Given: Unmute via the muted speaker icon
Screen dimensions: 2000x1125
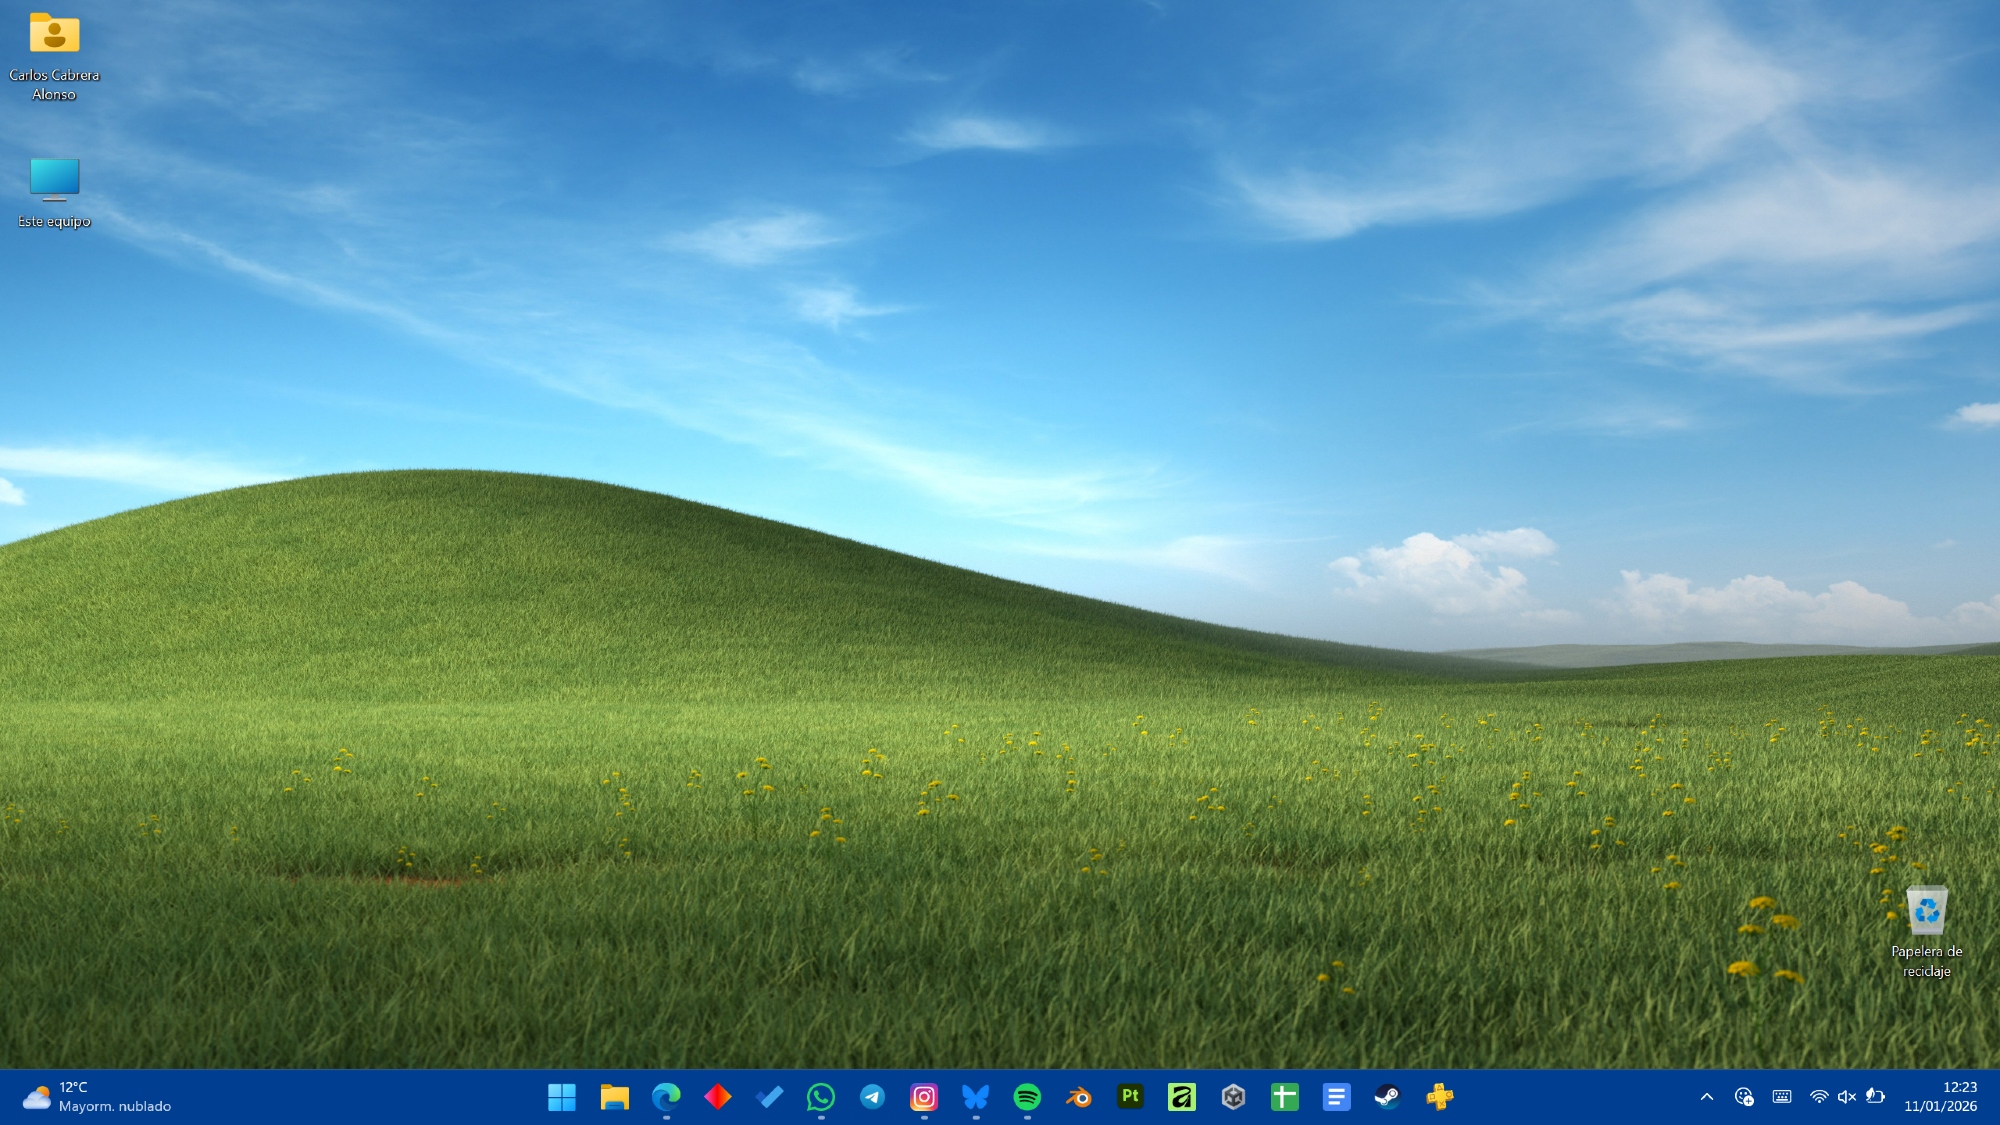Looking at the screenshot, I should 1847,1097.
